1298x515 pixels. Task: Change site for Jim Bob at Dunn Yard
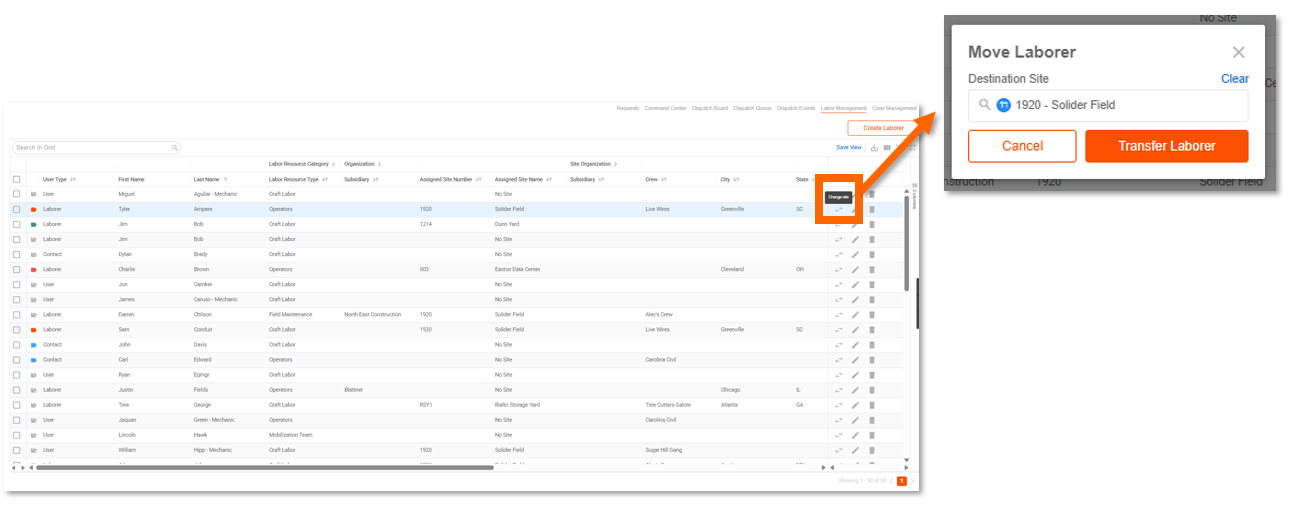(839, 225)
